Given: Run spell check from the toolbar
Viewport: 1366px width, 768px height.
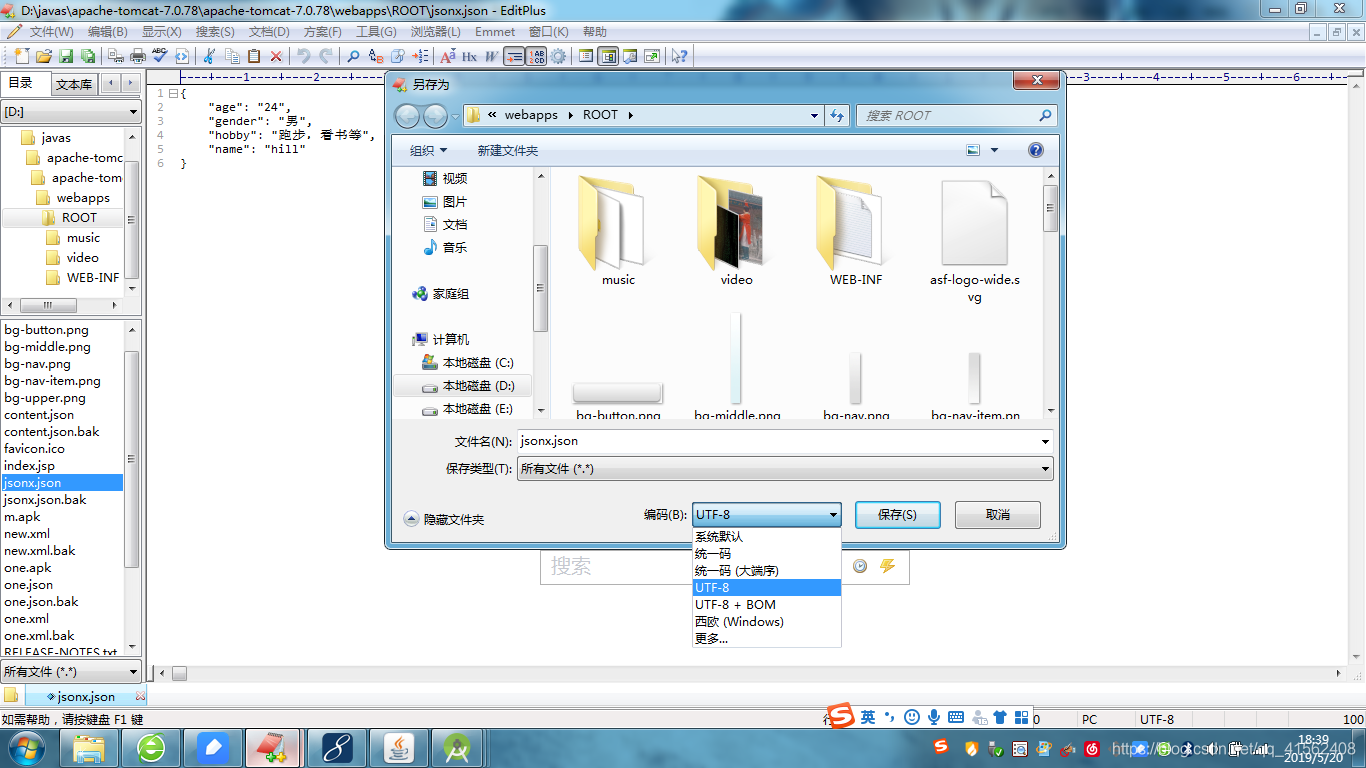Looking at the screenshot, I should coord(160,56).
